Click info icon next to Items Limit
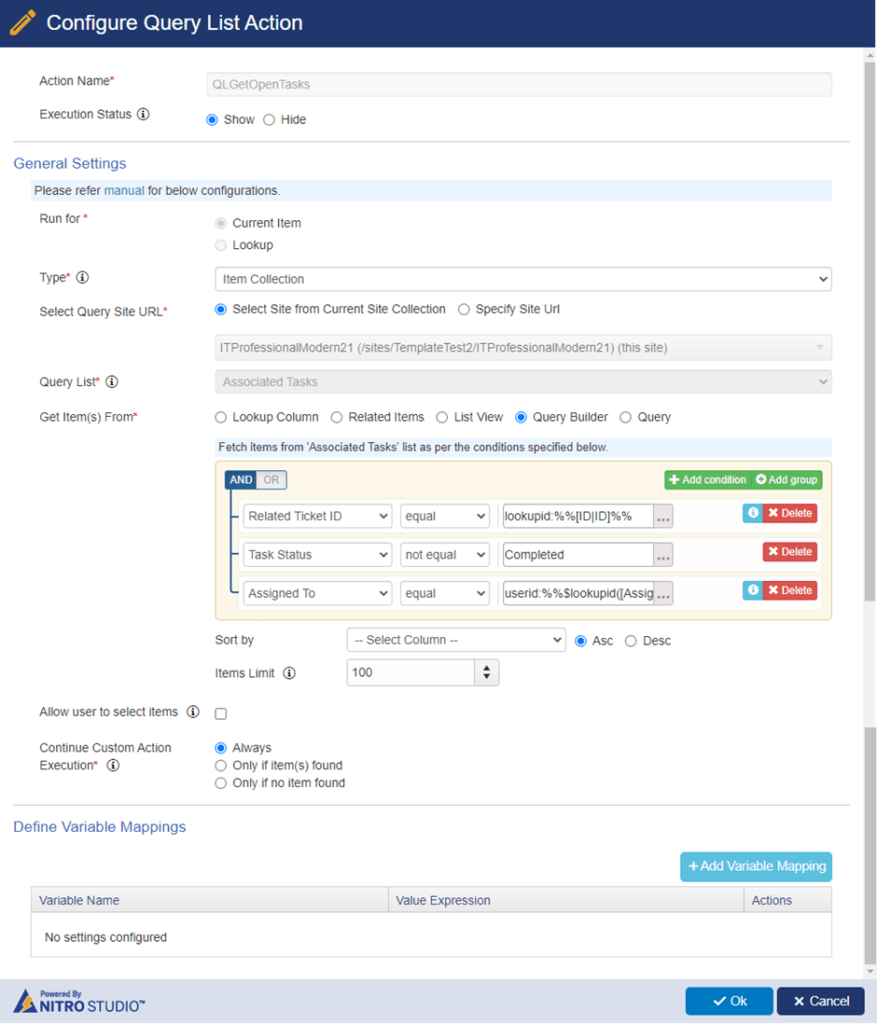This screenshot has width=877, height=1024. tap(289, 673)
